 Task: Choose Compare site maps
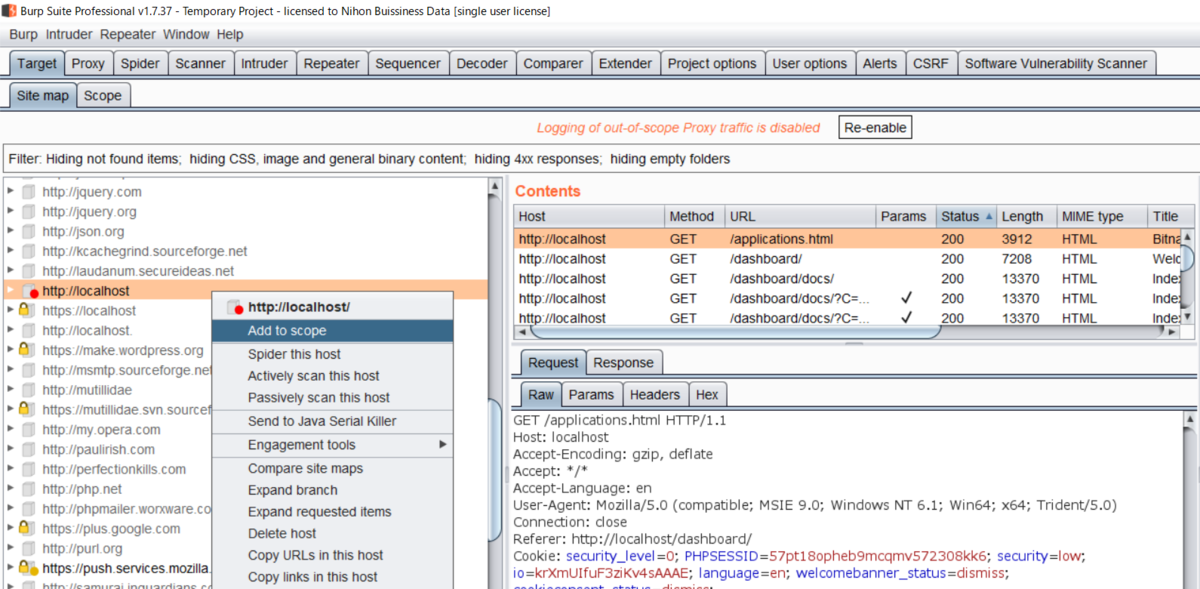(x=333, y=468)
